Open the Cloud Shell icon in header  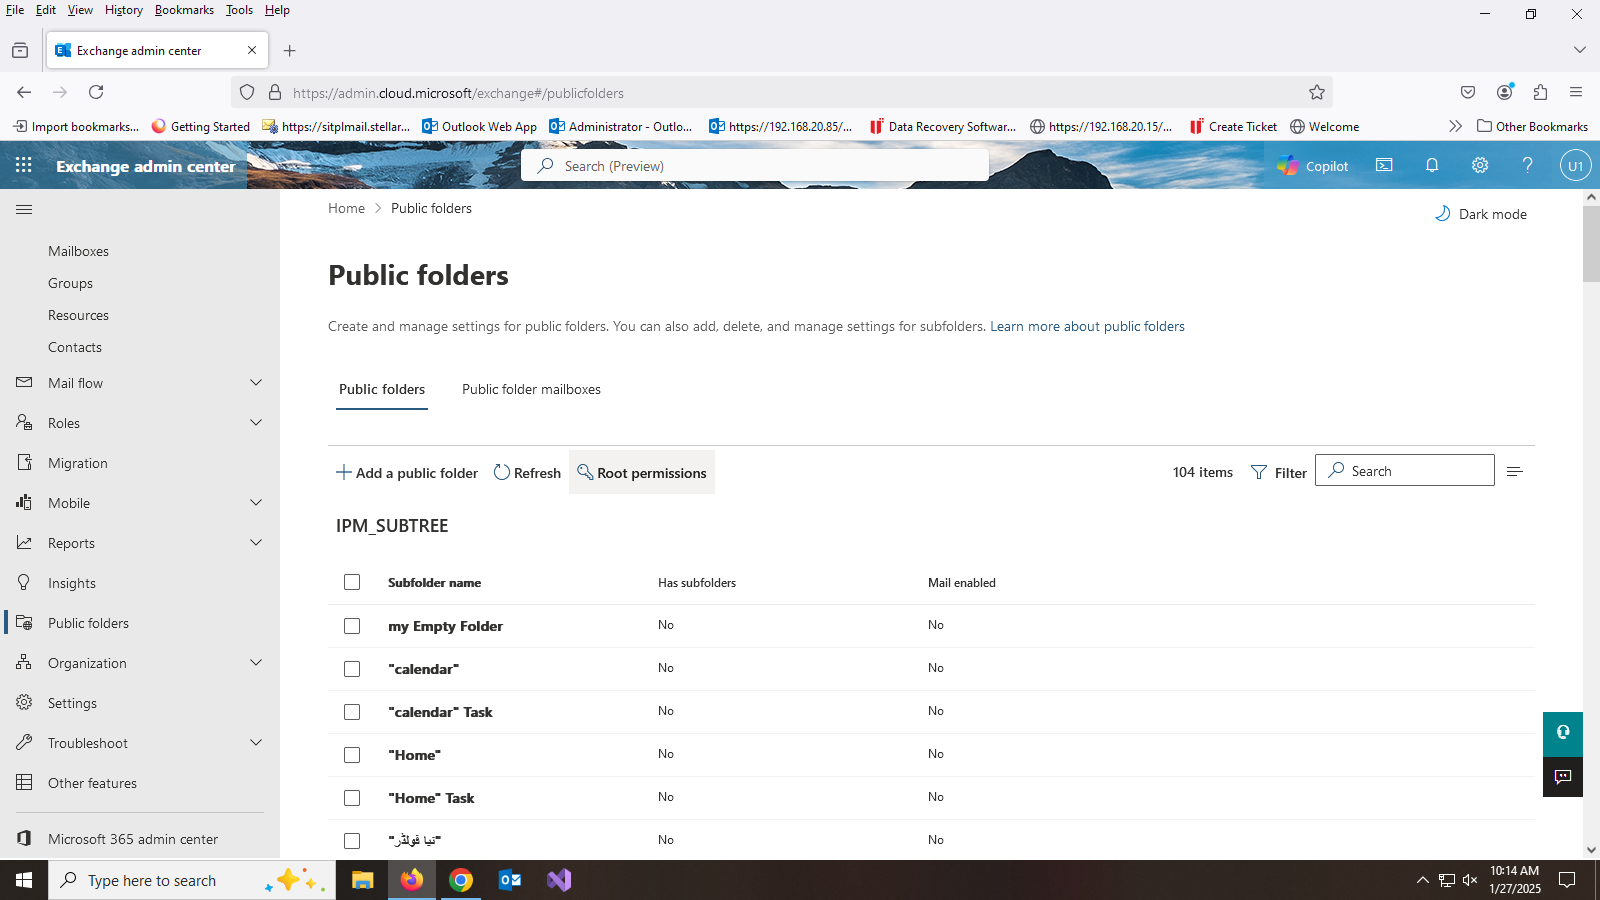pyautogui.click(x=1384, y=166)
